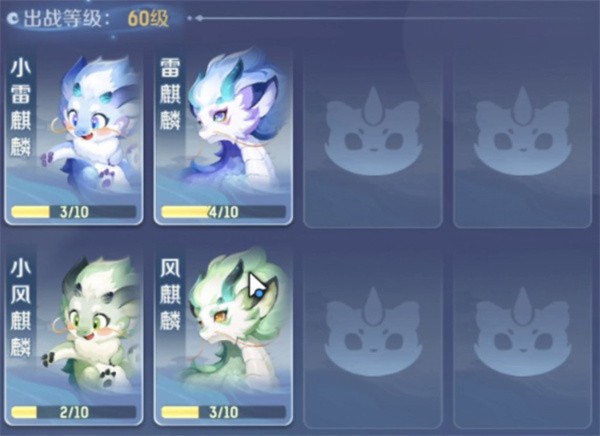Viewport: 600px width, 436px height.
Task: Click the 3/10 progress bar on 小雷麒麟
Action: (74, 212)
